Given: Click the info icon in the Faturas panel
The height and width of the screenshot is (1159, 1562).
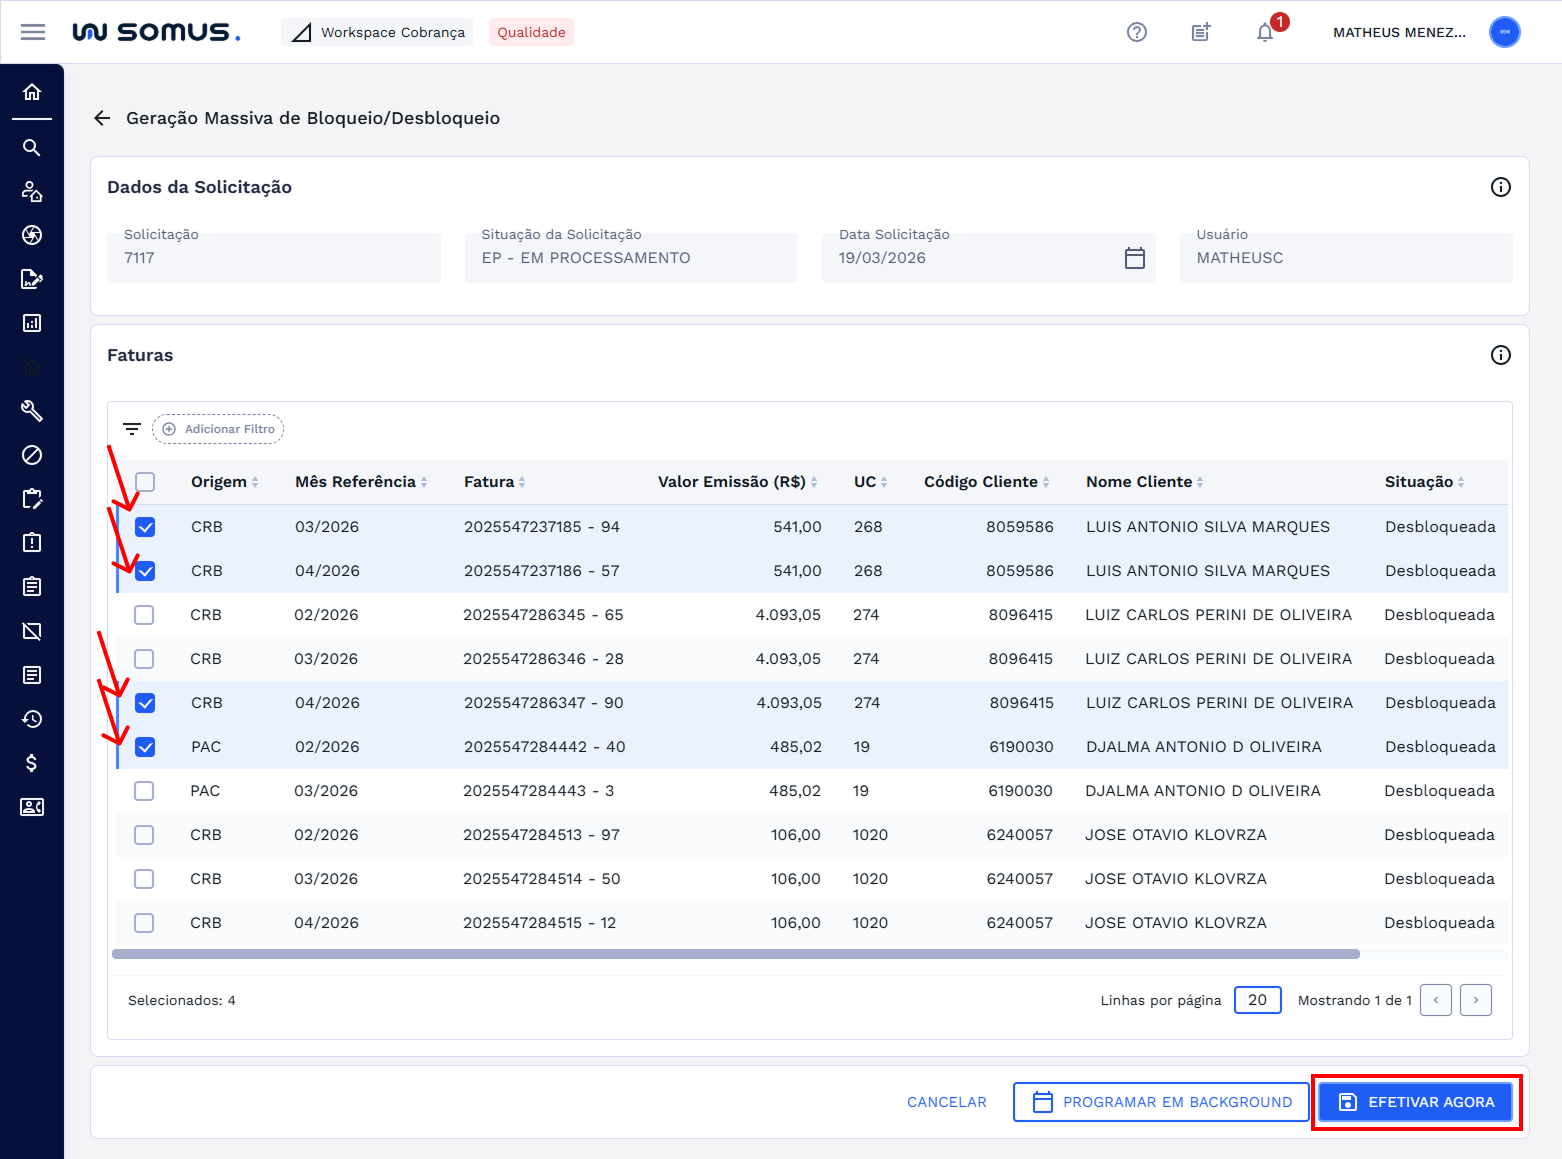Looking at the screenshot, I should (x=1500, y=355).
